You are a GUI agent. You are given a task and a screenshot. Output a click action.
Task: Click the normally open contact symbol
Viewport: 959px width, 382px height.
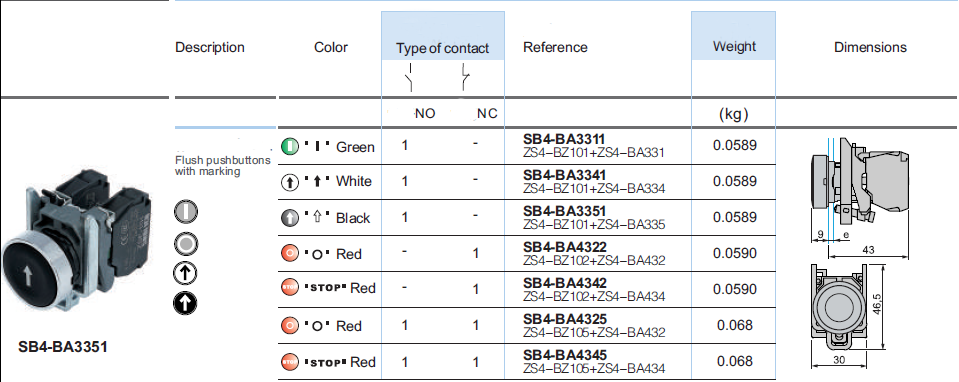(x=409, y=76)
